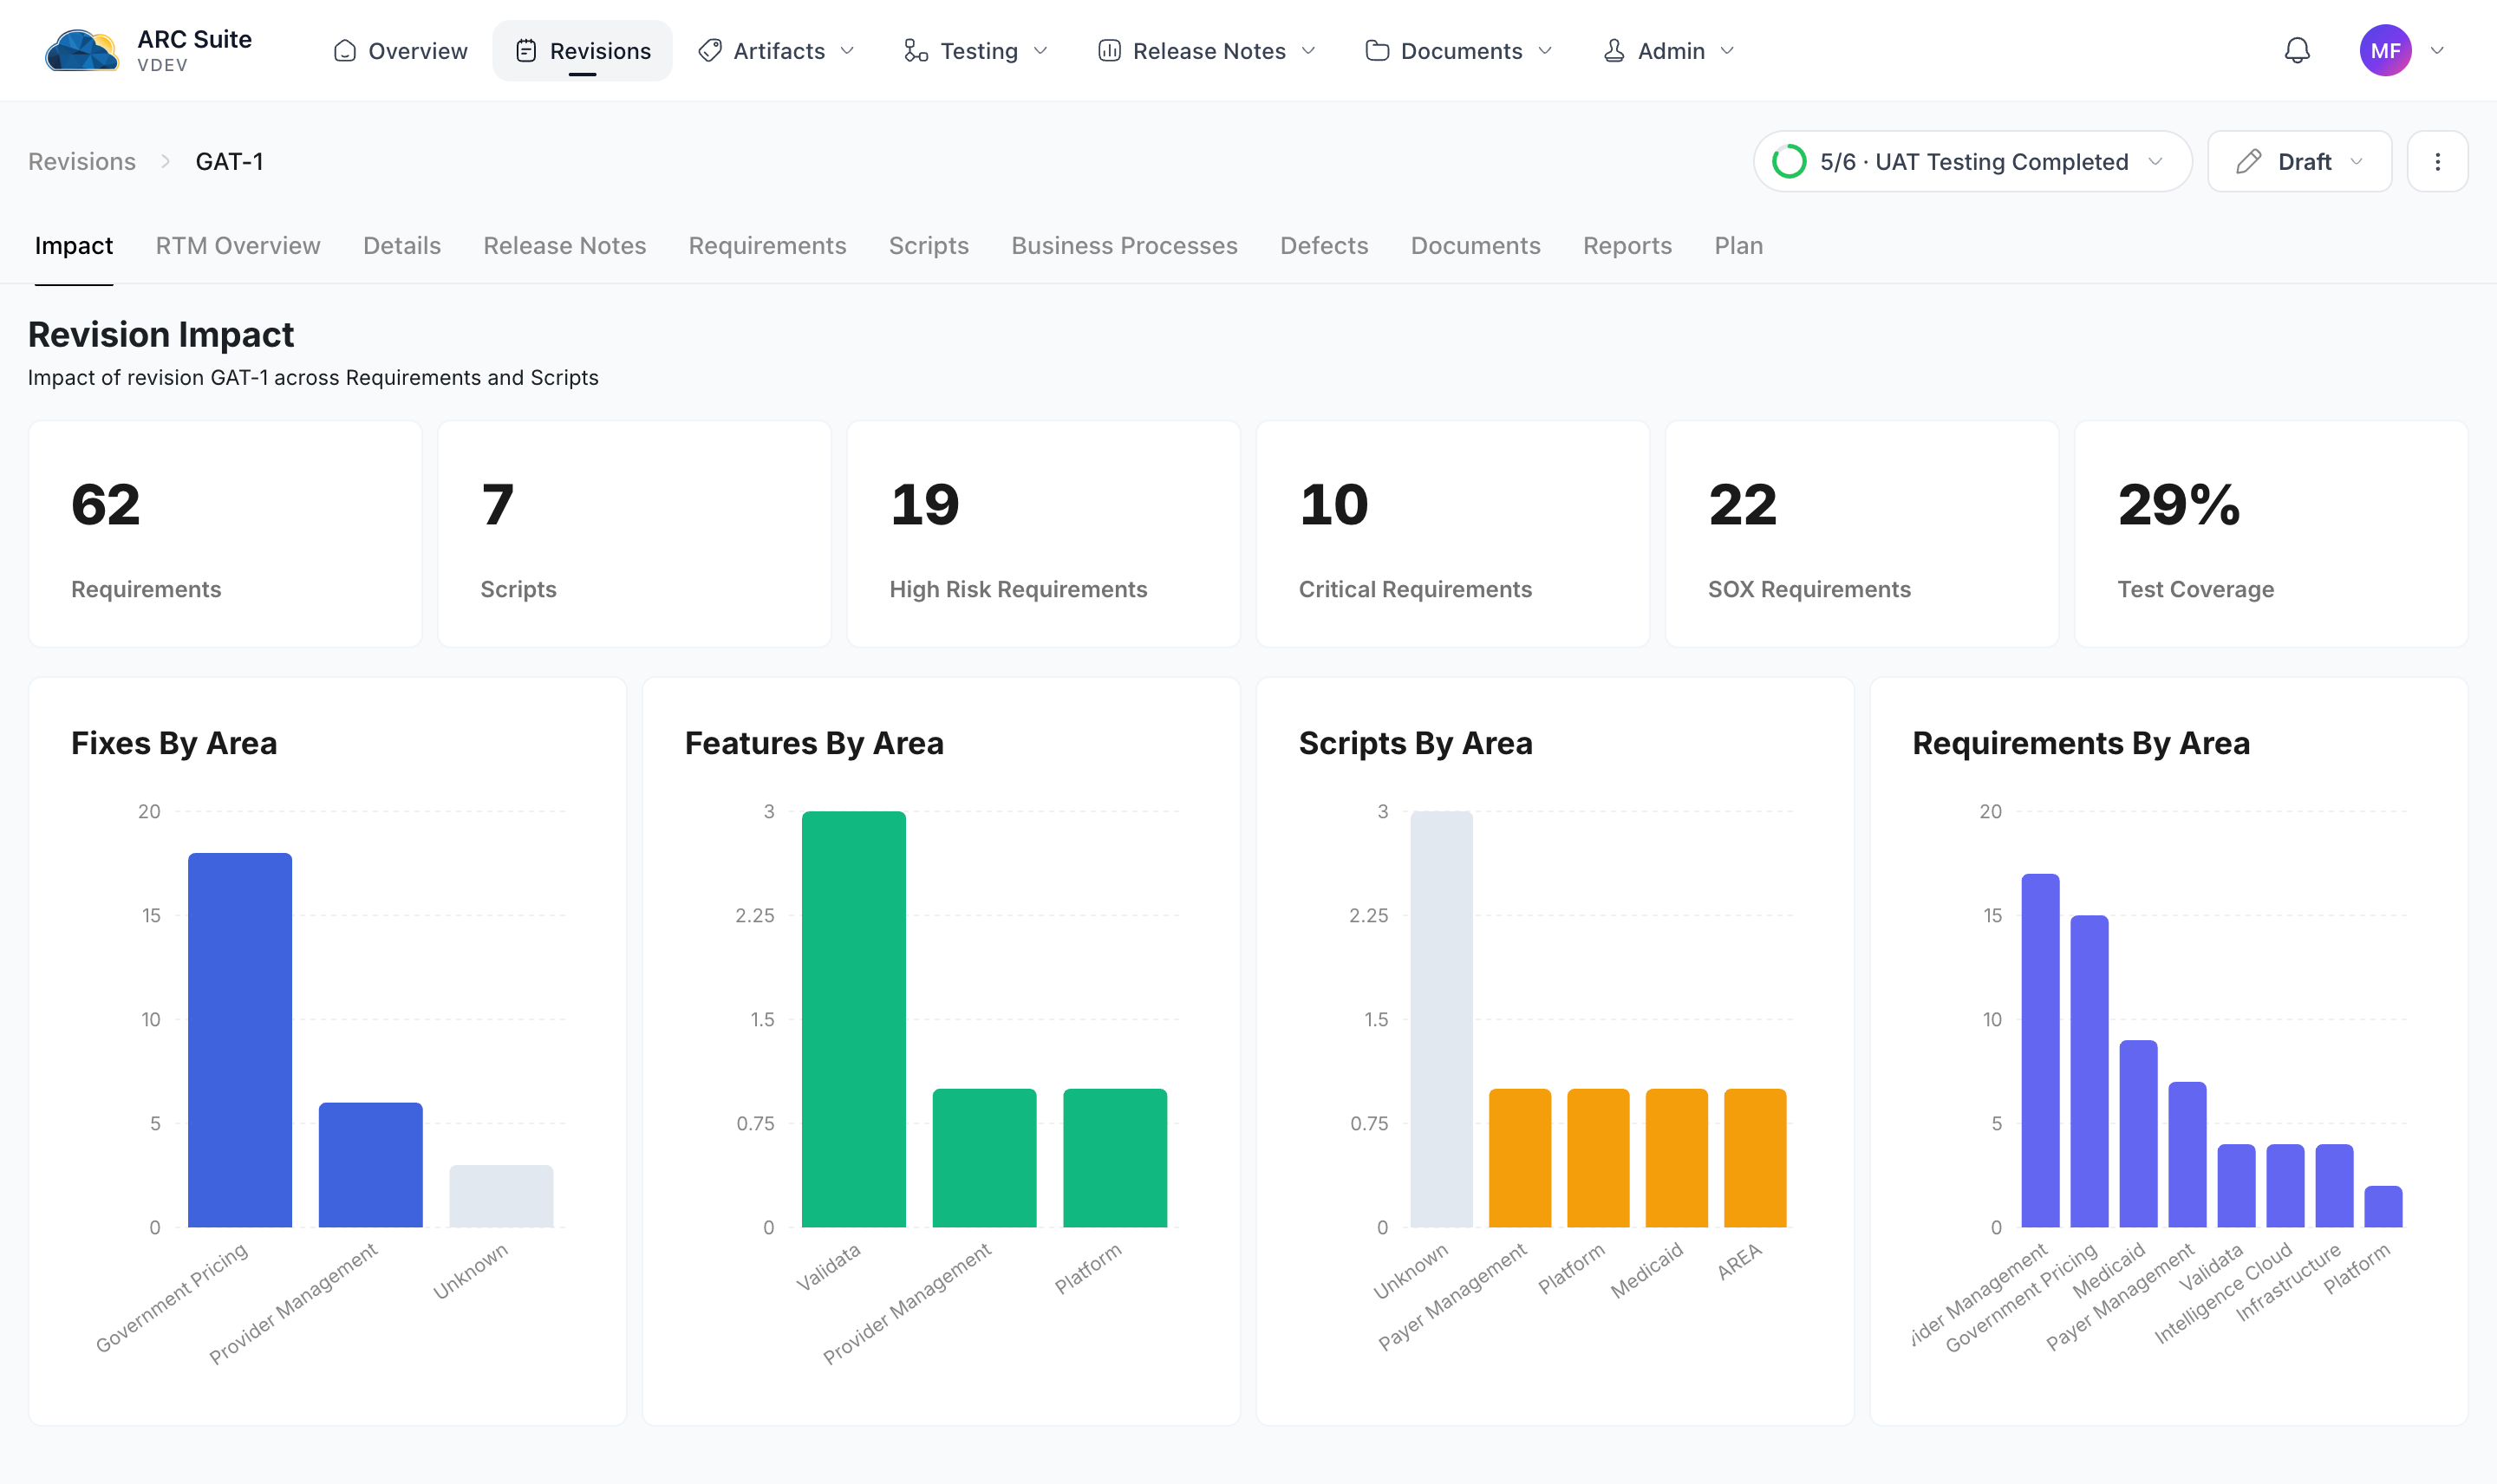
Task: Click the 29% Test Coverage card
Action: point(2271,534)
